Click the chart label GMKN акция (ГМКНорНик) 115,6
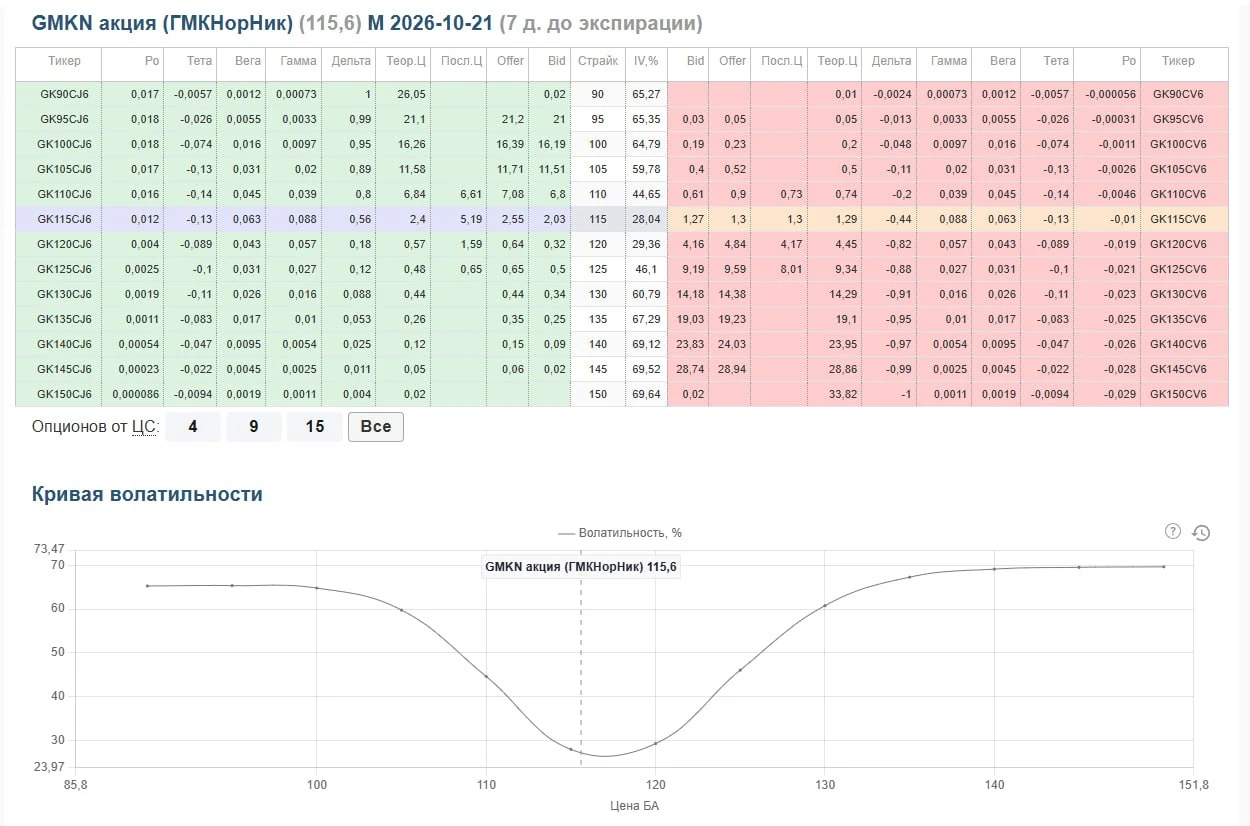The image size is (1250, 826). [580, 566]
